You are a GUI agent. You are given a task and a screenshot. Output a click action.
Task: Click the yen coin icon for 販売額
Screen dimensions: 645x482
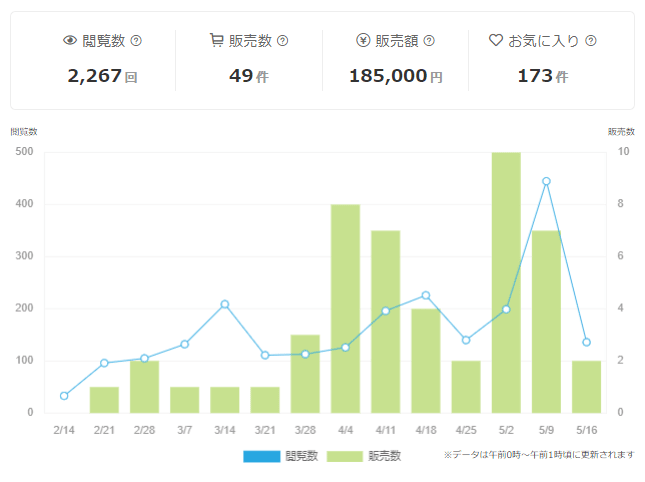point(363,41)
